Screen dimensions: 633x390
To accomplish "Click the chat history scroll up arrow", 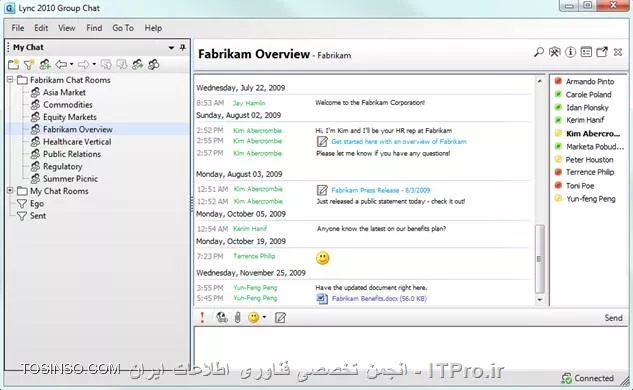I will (x=540, y=81).
